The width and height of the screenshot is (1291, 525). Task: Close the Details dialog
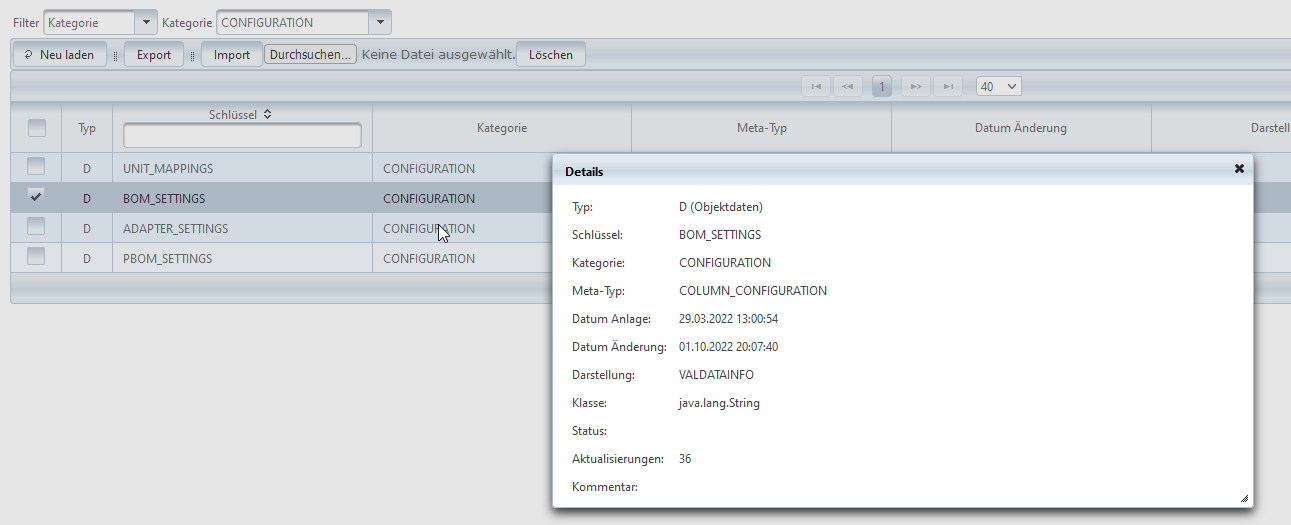[1239, 169]
